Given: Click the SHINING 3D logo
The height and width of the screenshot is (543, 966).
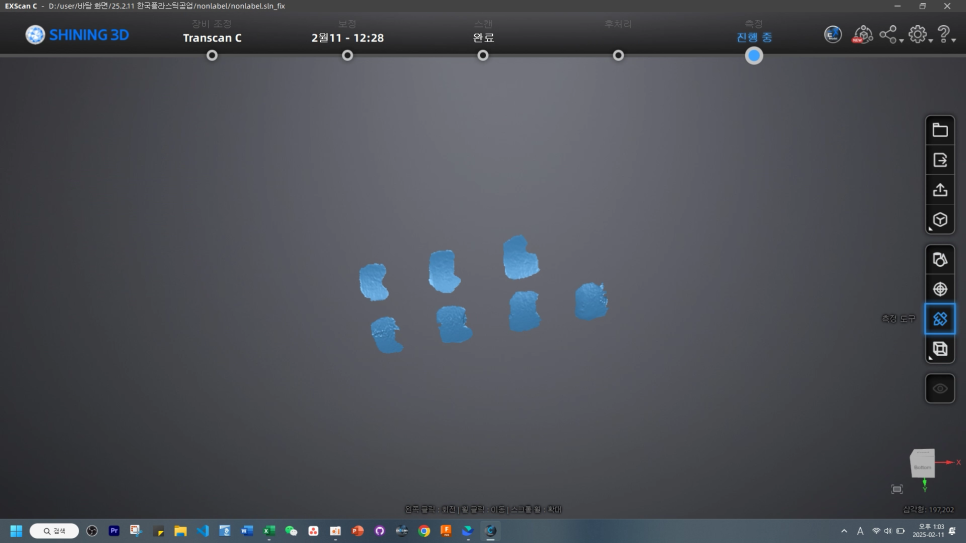Looking at the screenshot, I should click(77, 35).
